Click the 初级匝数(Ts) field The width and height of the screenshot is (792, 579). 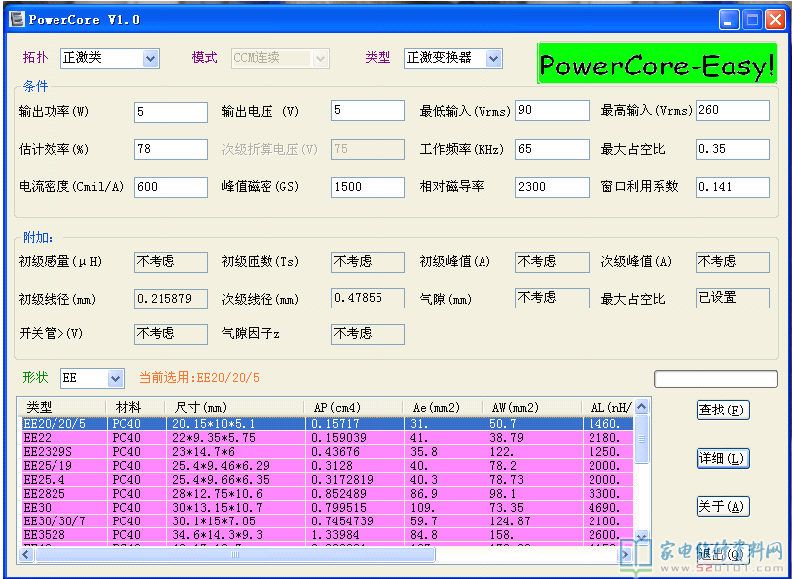click(368, 262)
